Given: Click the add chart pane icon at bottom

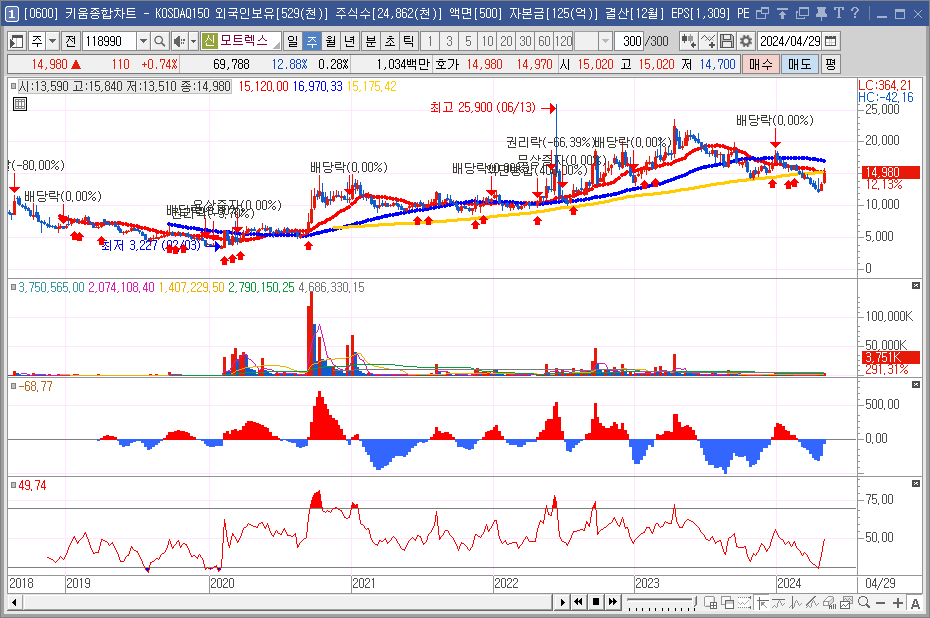Looking at the screenshot, I should tap(711, 603).
